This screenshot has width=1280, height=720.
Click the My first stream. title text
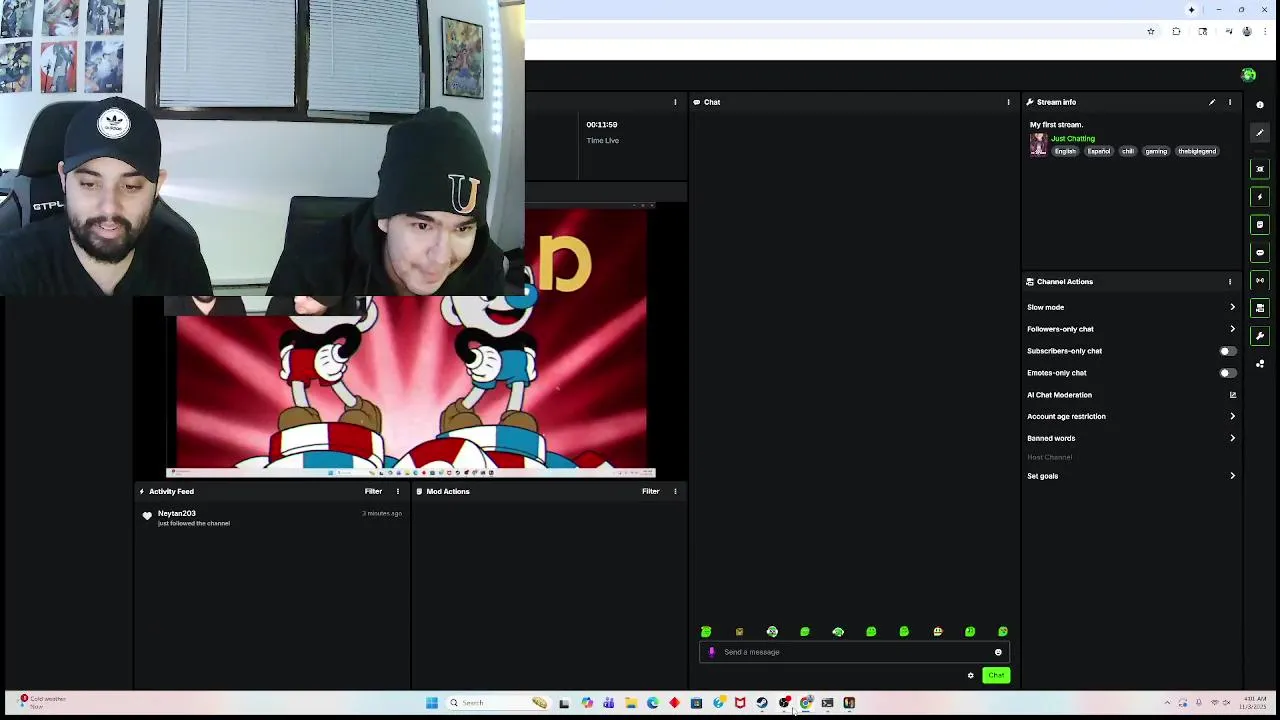point(1056,125)
